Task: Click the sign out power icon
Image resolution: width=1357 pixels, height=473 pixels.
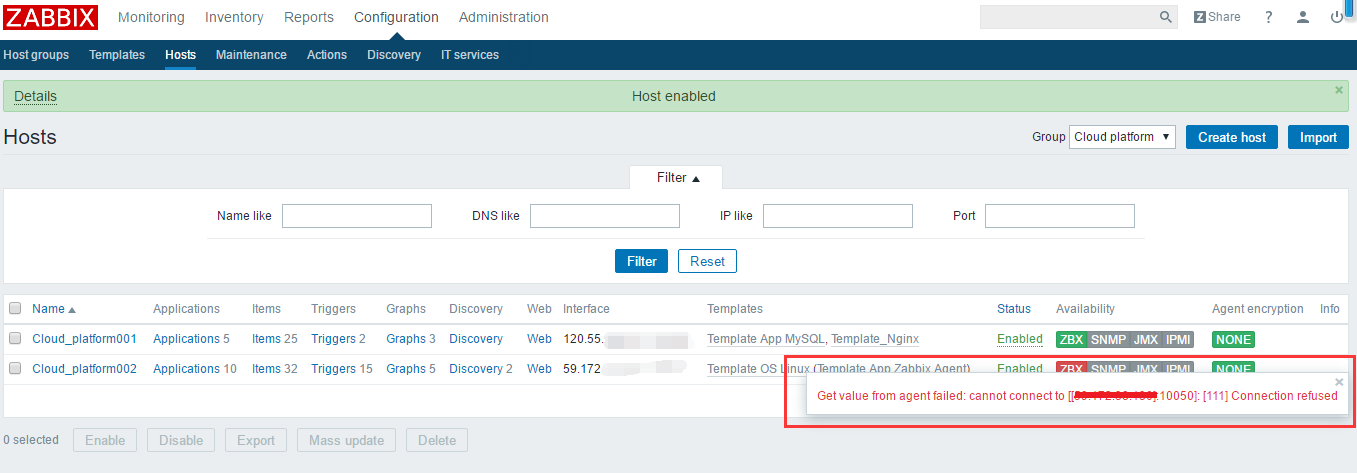Action: pos(1336,17)
